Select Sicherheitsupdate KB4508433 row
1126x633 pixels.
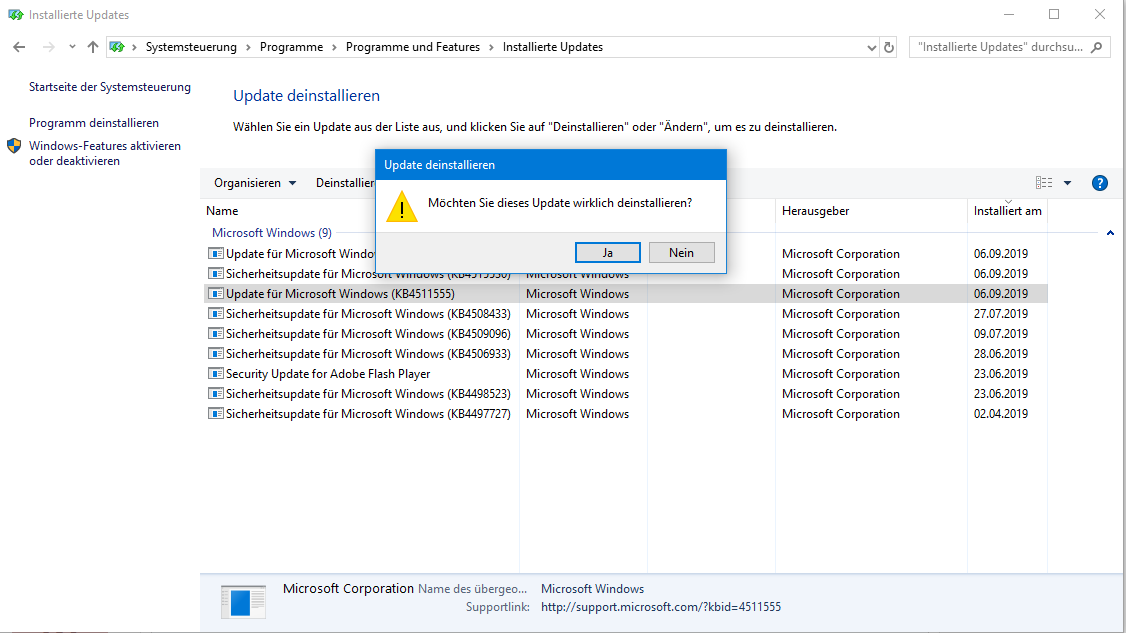pos(625,314)
